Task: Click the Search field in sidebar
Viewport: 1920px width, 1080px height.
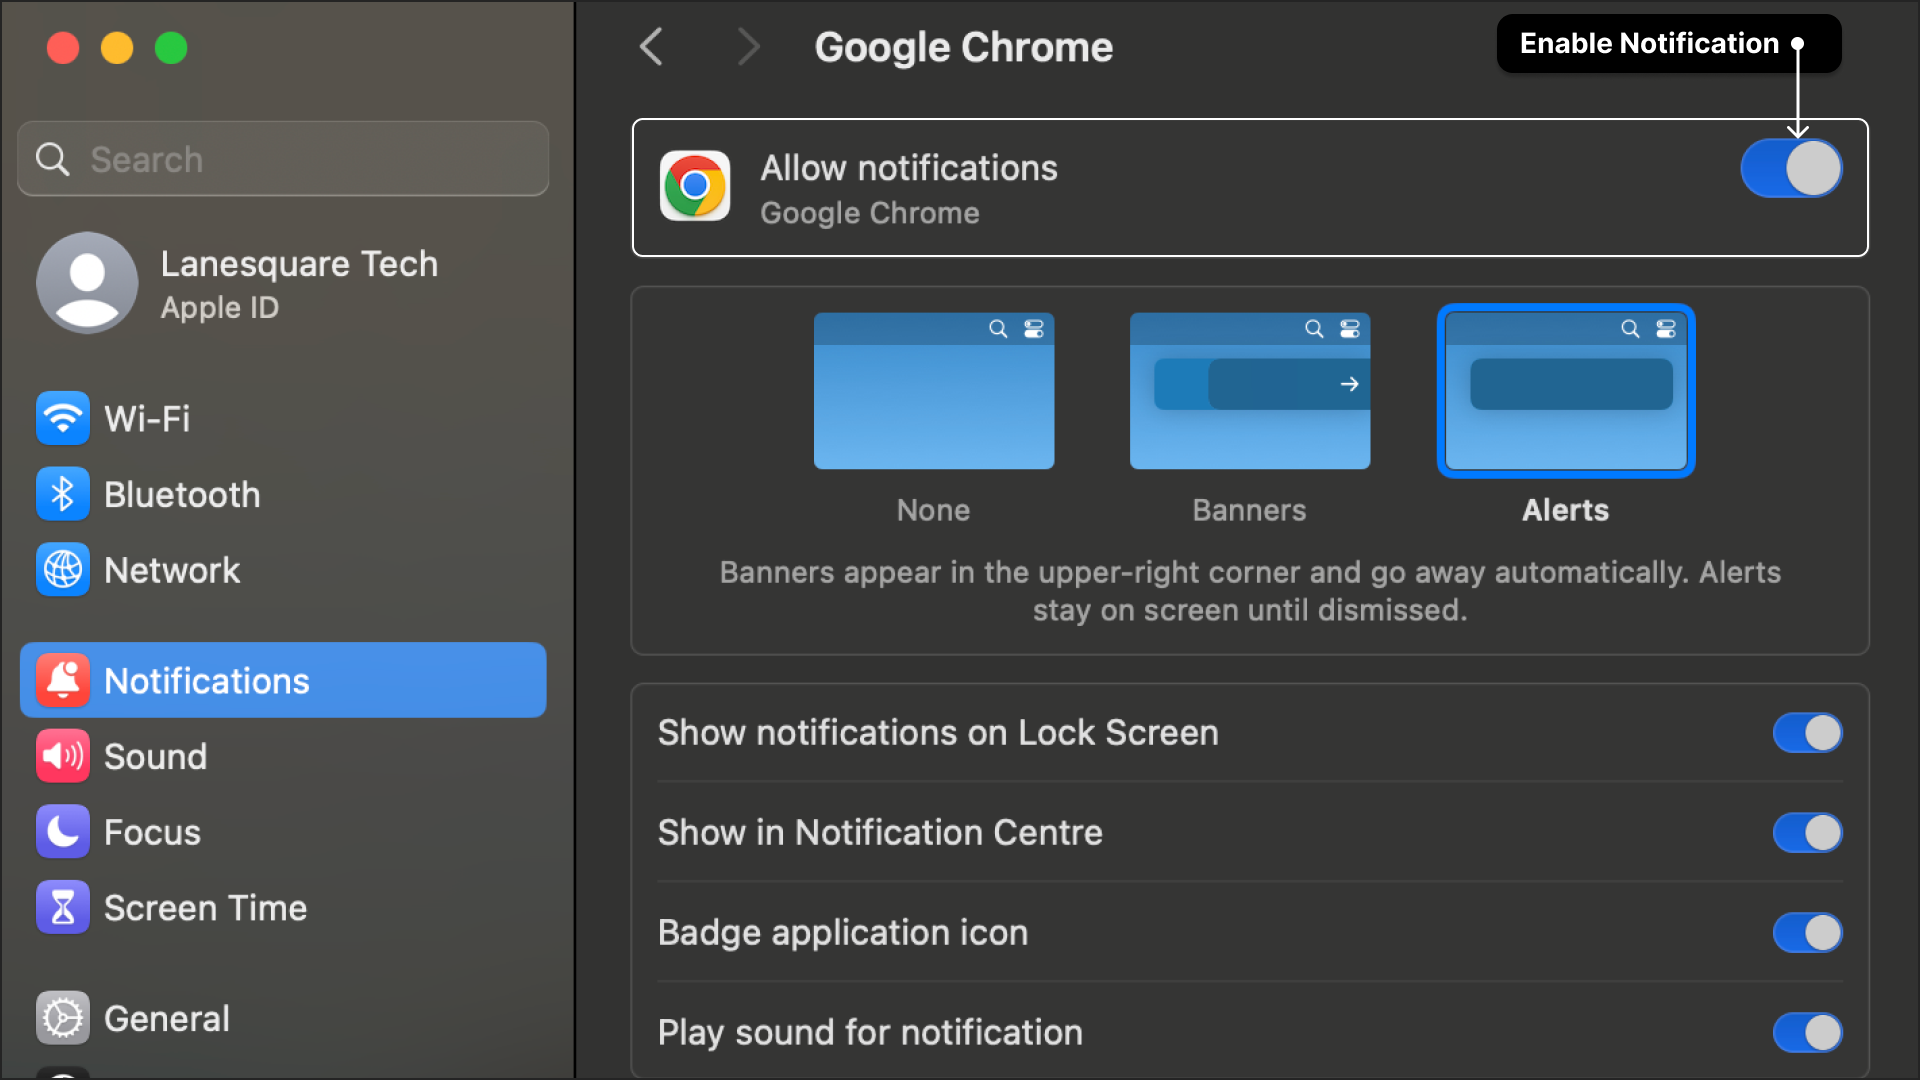Action: (x=283, y=159)
